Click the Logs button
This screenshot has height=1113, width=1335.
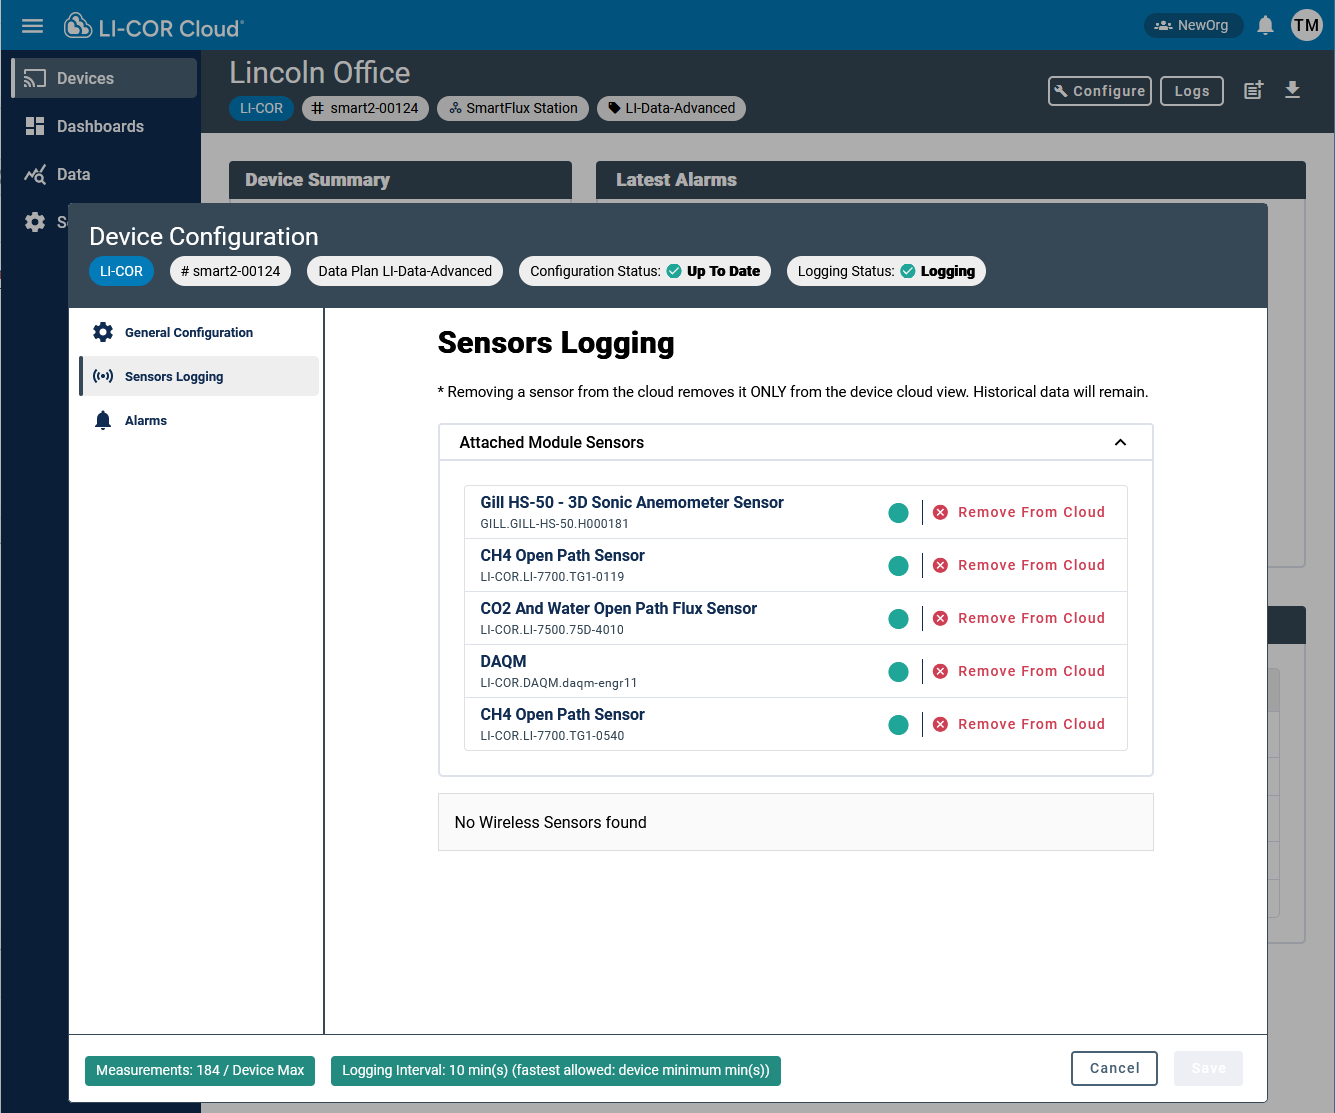point(1192,91)
